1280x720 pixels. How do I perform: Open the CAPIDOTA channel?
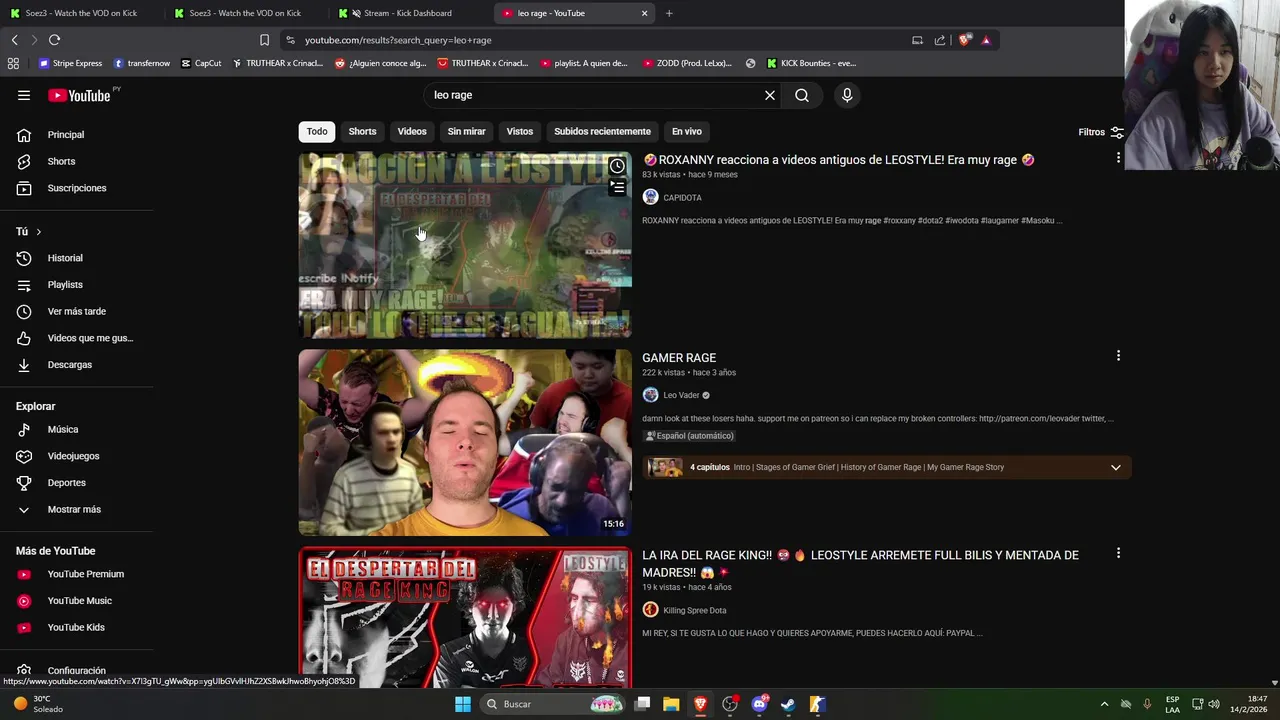click(682, 198)
